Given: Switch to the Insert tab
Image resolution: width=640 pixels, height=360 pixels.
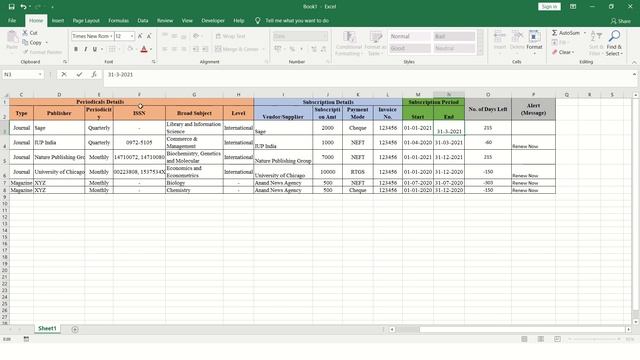Looking at the screenshot, I should tap(58, 20).
